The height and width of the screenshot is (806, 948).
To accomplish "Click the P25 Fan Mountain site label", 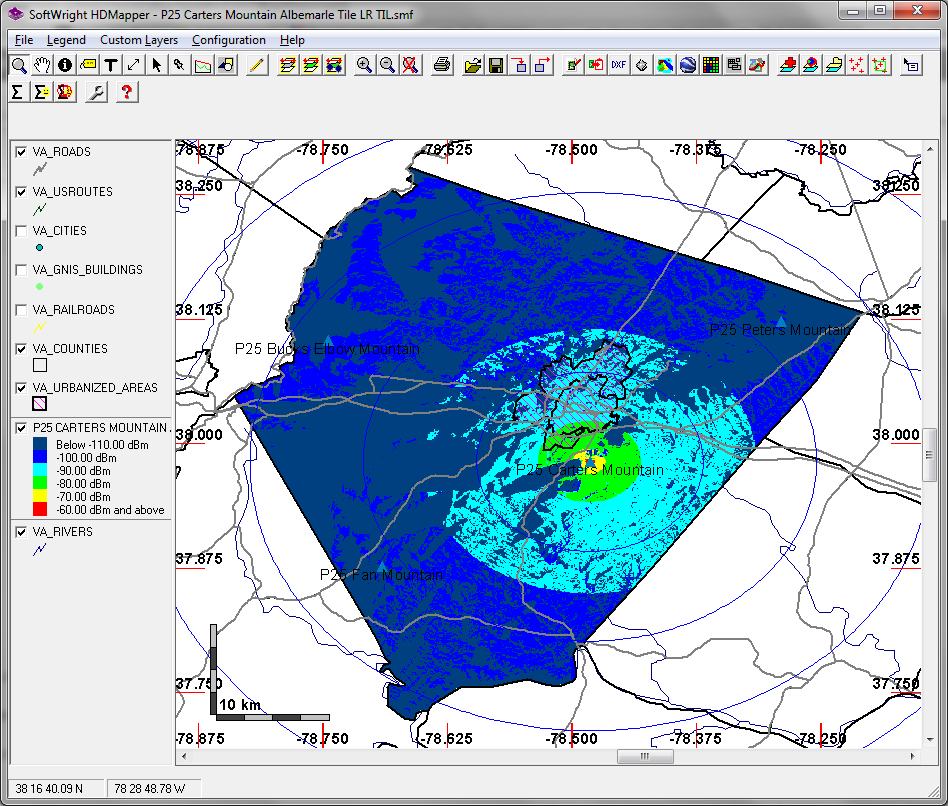I will pos(381,574).
